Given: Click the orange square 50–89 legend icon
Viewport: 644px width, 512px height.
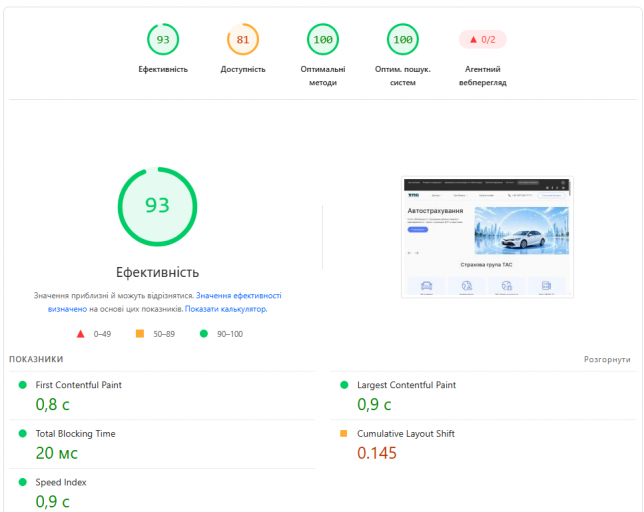Looking at the screenshot, I should 140,333.
